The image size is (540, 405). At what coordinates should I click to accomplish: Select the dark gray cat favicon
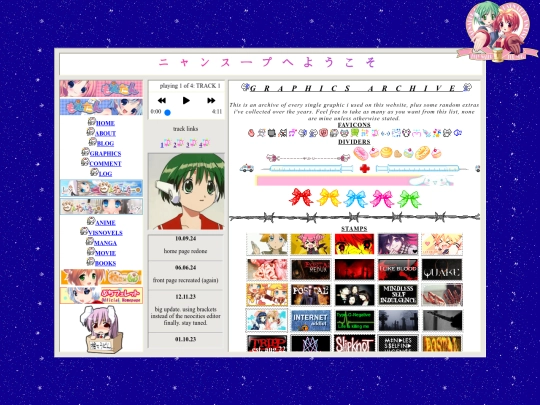pyautogui.click(x=272, y=133)
